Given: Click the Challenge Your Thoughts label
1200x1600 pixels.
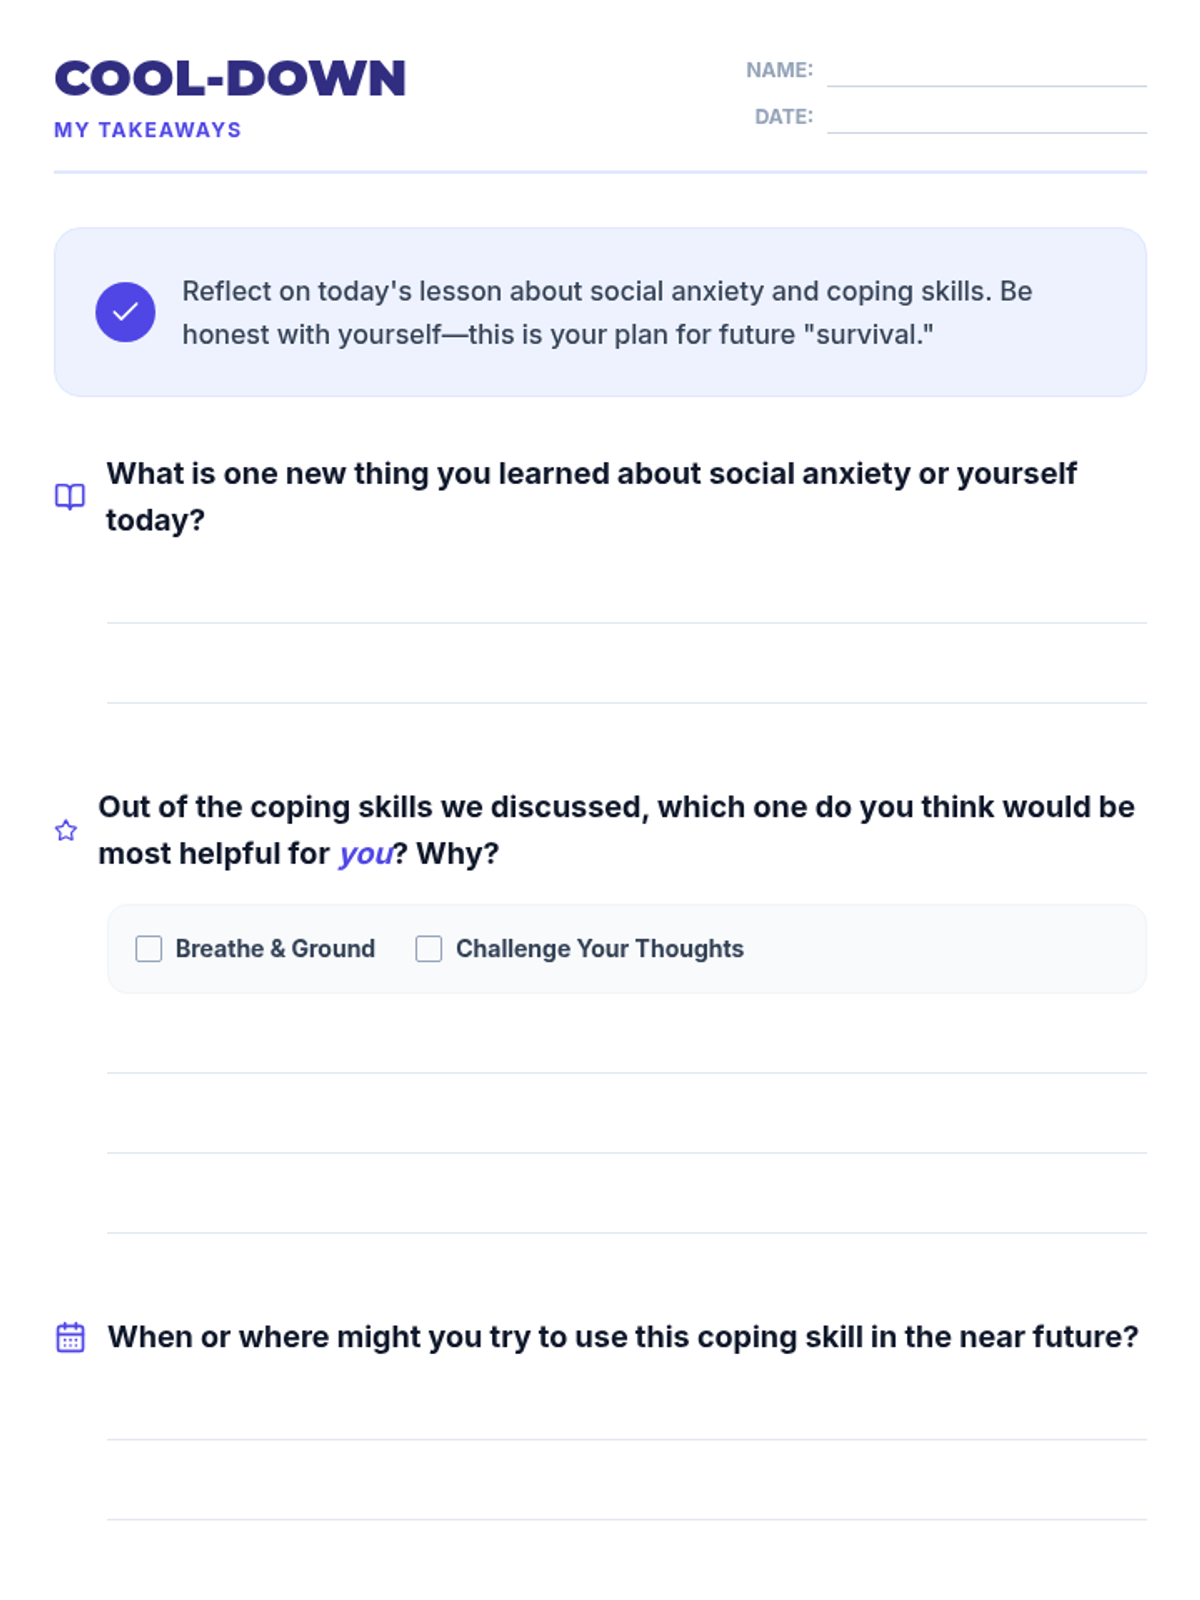Looking at the screenshot, I should point(599,948).
